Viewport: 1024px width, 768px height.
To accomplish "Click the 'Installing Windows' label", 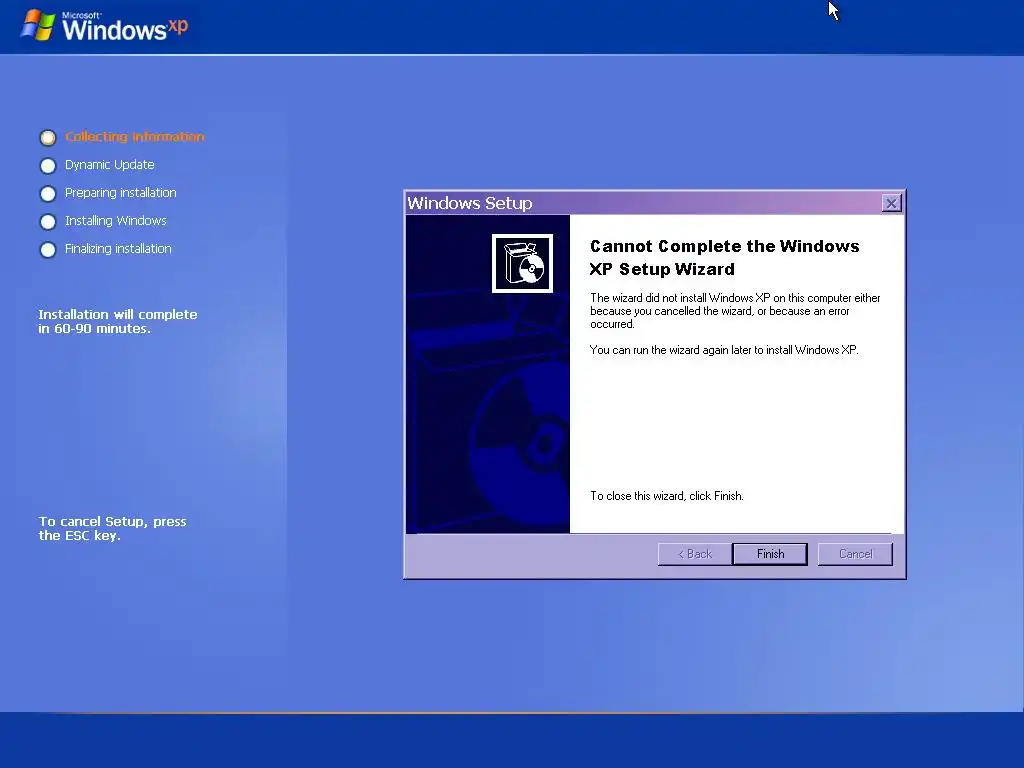I will point(116,221).
